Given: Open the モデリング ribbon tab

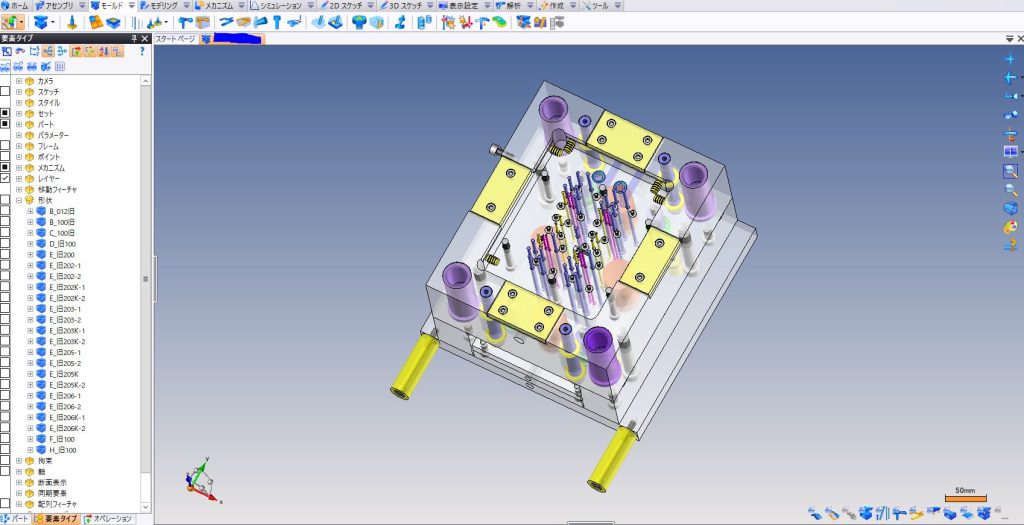Looking at the screenshot, I should tap(158, 5).
